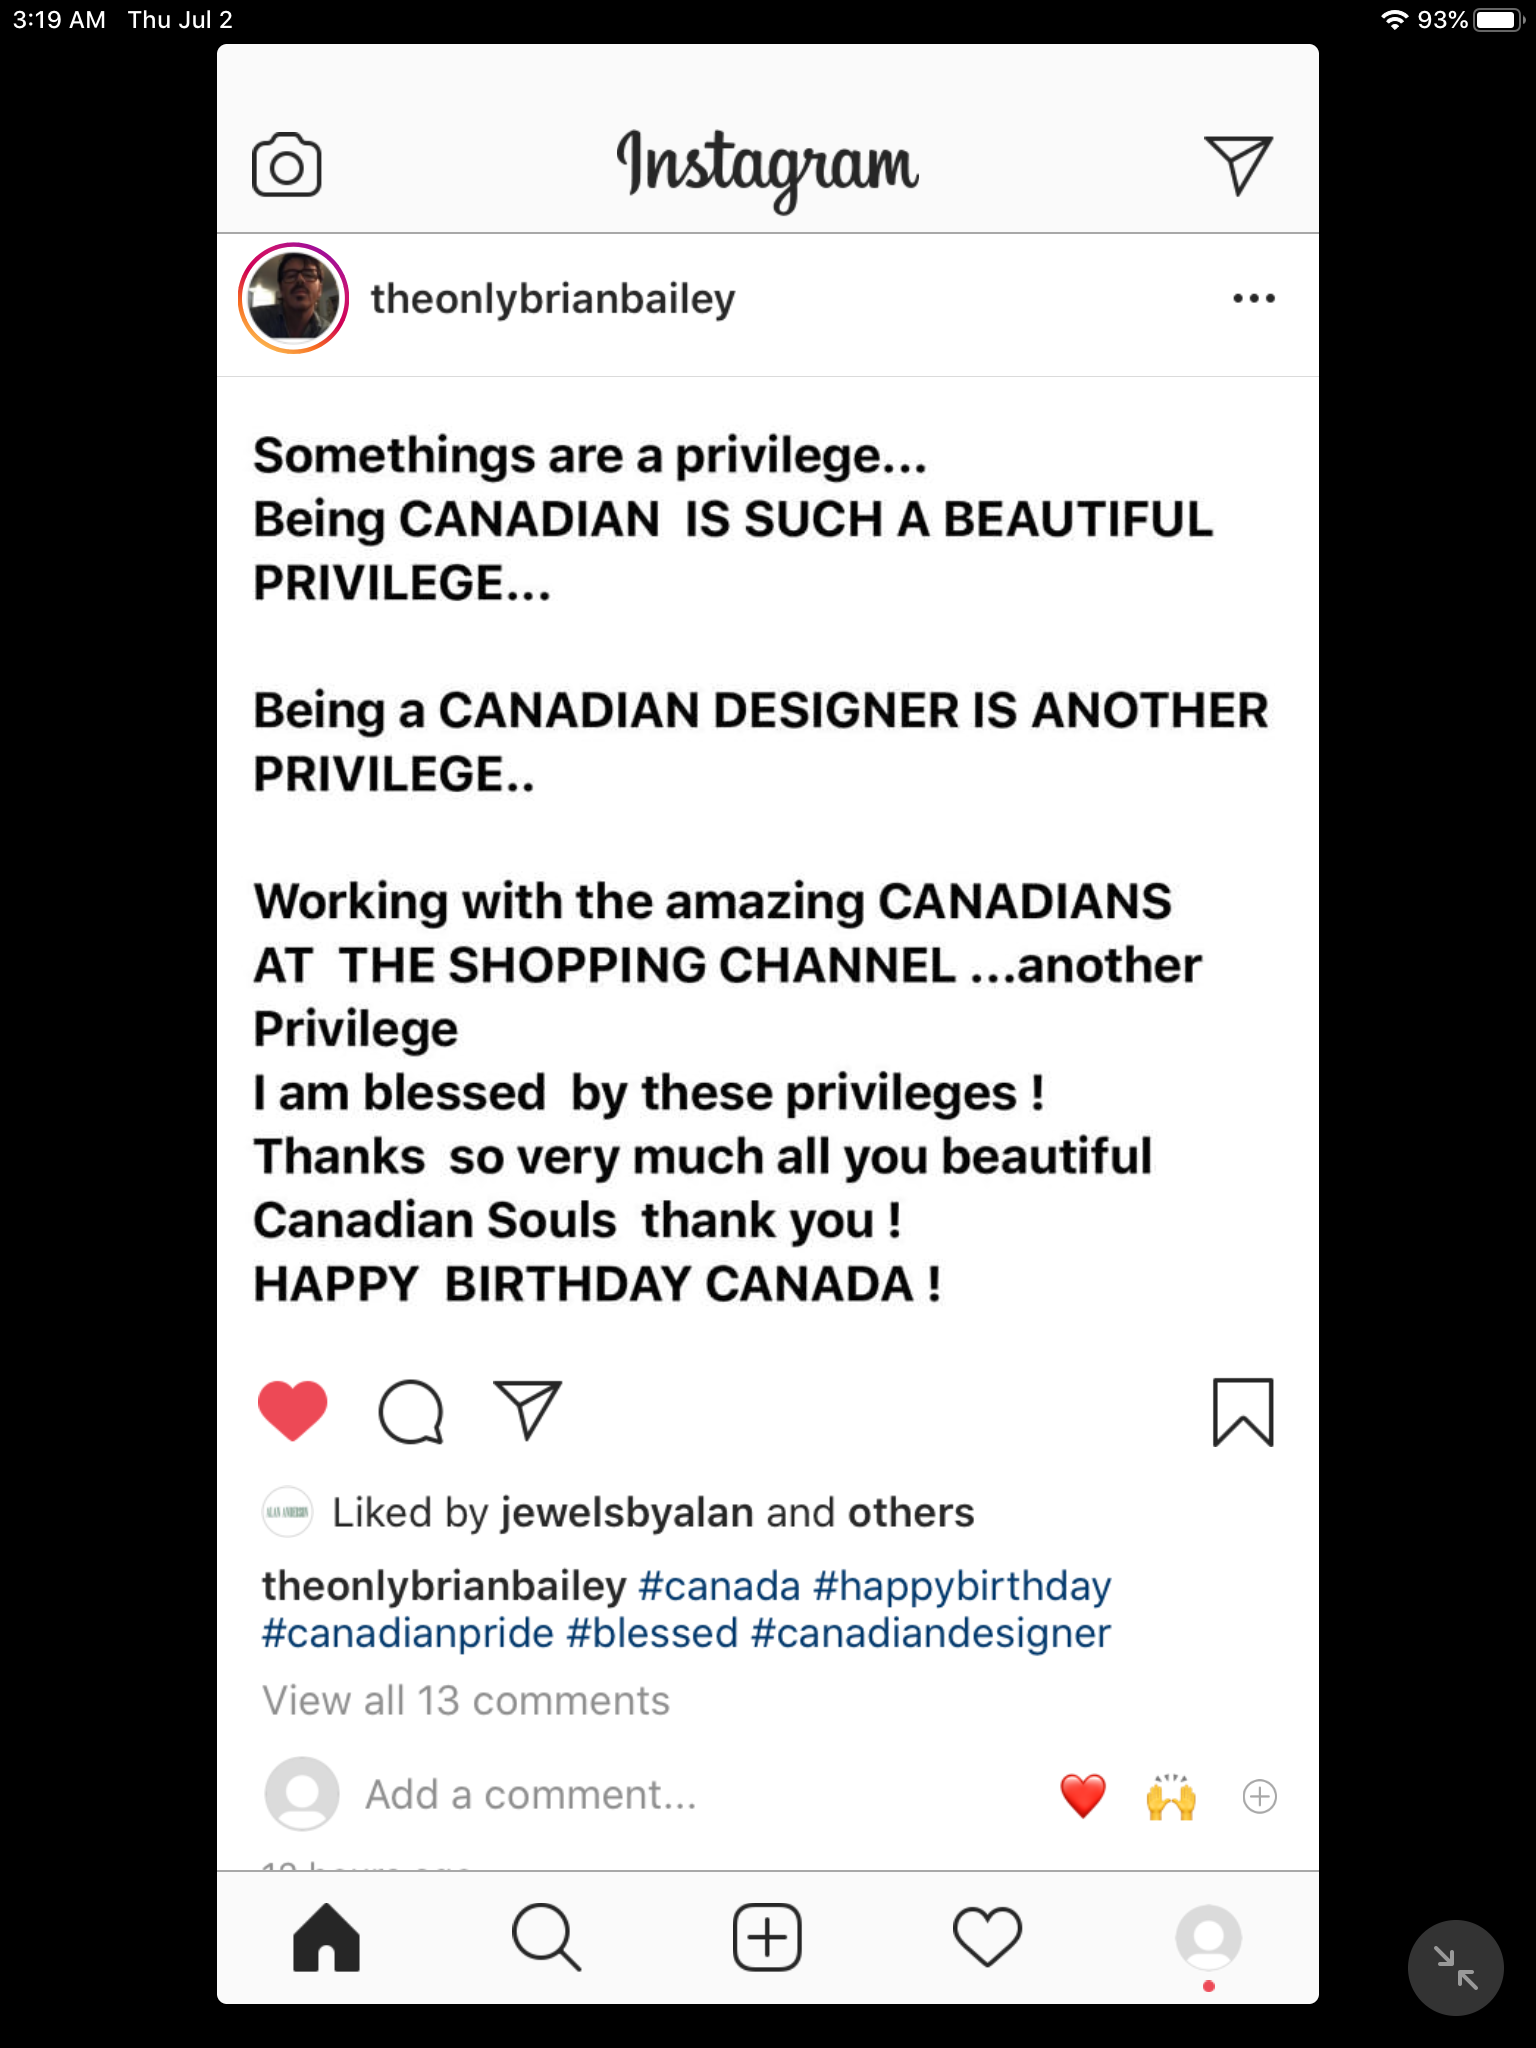Expand View all 13 comments
Viewport: 1536px width, 2048px height.
click(466, 1700)
